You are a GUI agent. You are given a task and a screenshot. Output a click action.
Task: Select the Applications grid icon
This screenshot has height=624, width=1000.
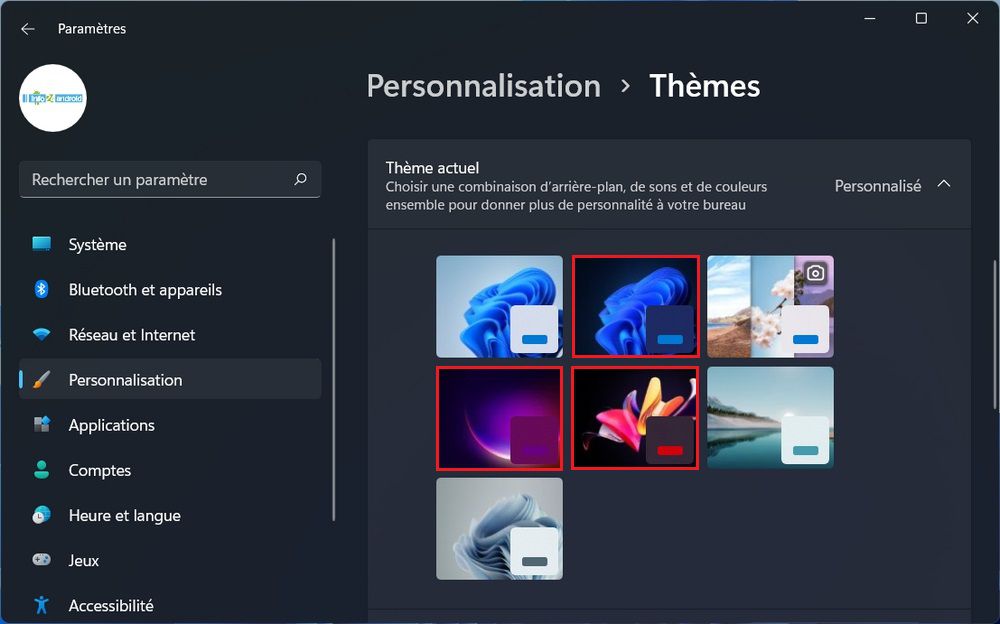coord(41,424)
